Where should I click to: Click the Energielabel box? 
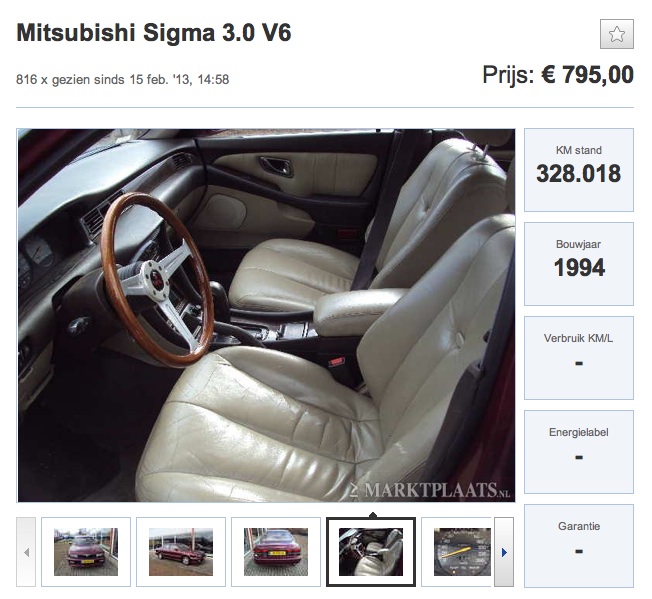pyautogui.click(x=579, y=451)
